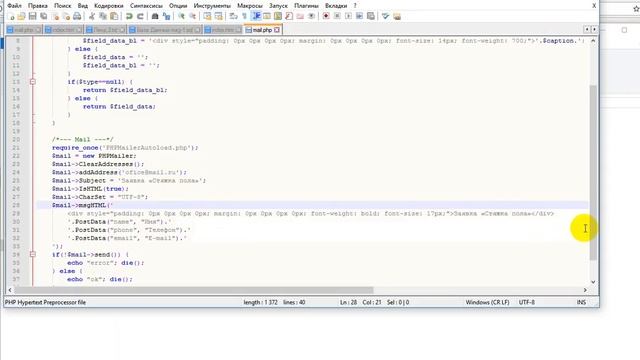Show the Document Map panel icon

click(278, 16)
